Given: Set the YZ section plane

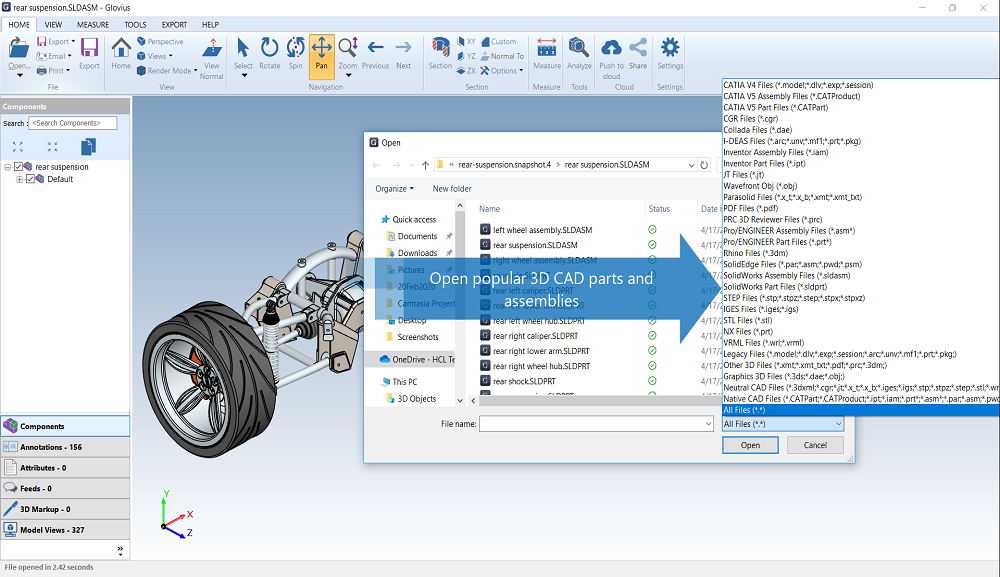Looking at the screenshot, I should pos(466,56).
